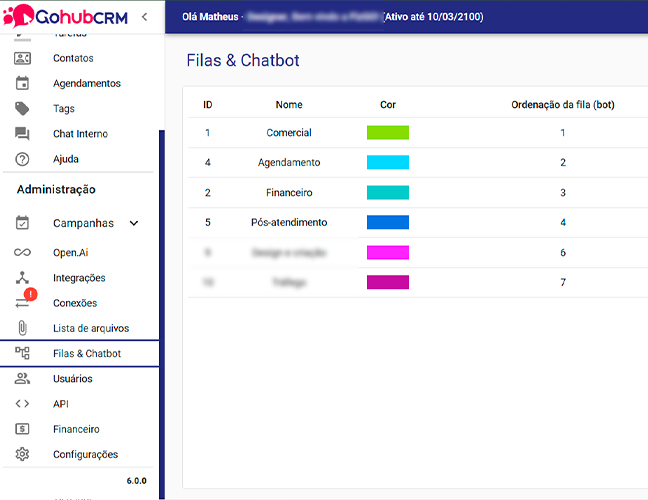Select Filas & Chatbot menu item
Viewport: 648px width, 500px height.
(x=86, y=353)
